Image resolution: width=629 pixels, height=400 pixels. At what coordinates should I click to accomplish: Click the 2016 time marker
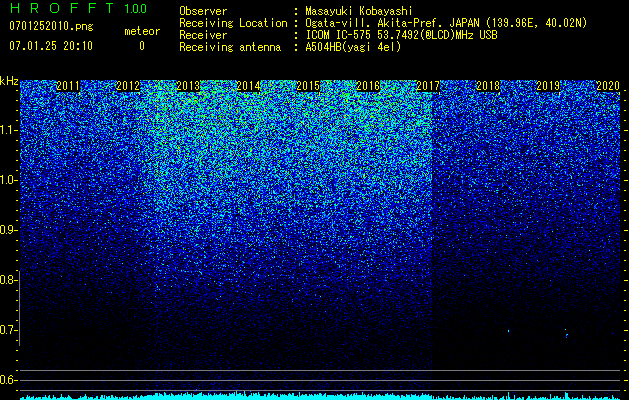[368, 85]
